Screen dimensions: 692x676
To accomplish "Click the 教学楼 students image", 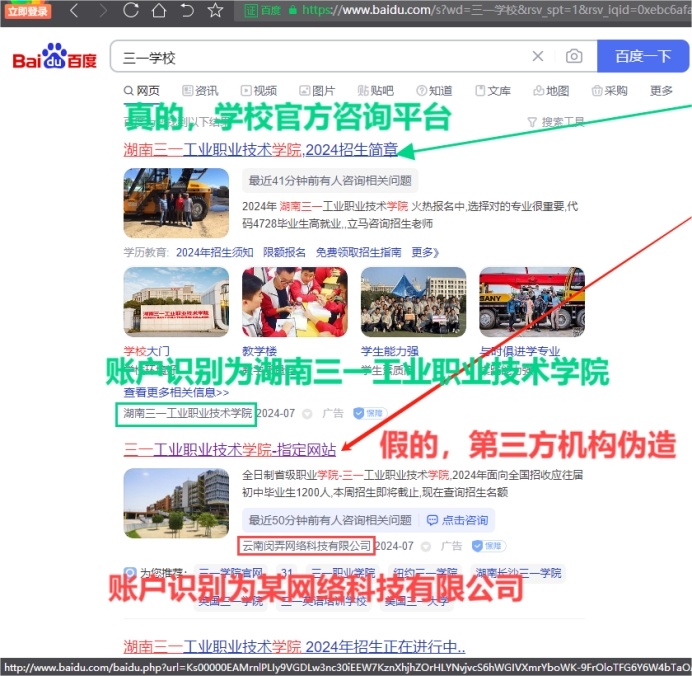I will tap(294, 302).
